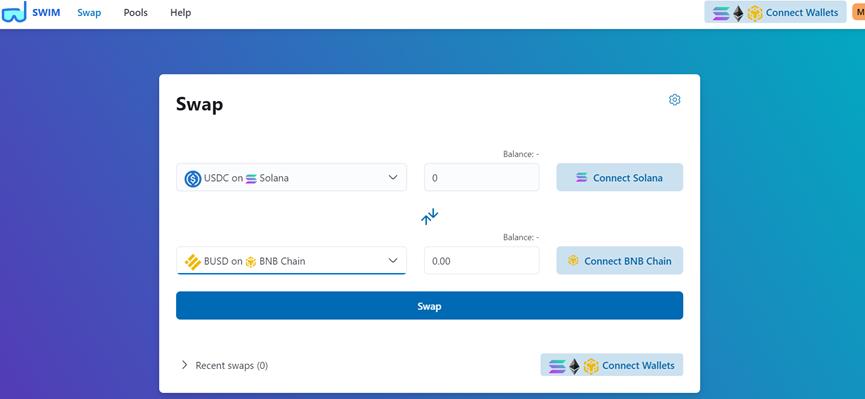This screenshot has width=865, height=399.
Task: Open the USDC on Solana token dropdown
Action: [291, 178]
